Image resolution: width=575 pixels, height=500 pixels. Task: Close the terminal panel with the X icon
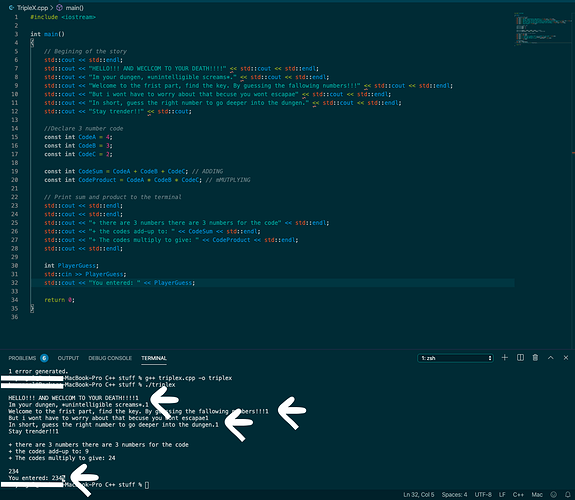[x=565, y=358]
